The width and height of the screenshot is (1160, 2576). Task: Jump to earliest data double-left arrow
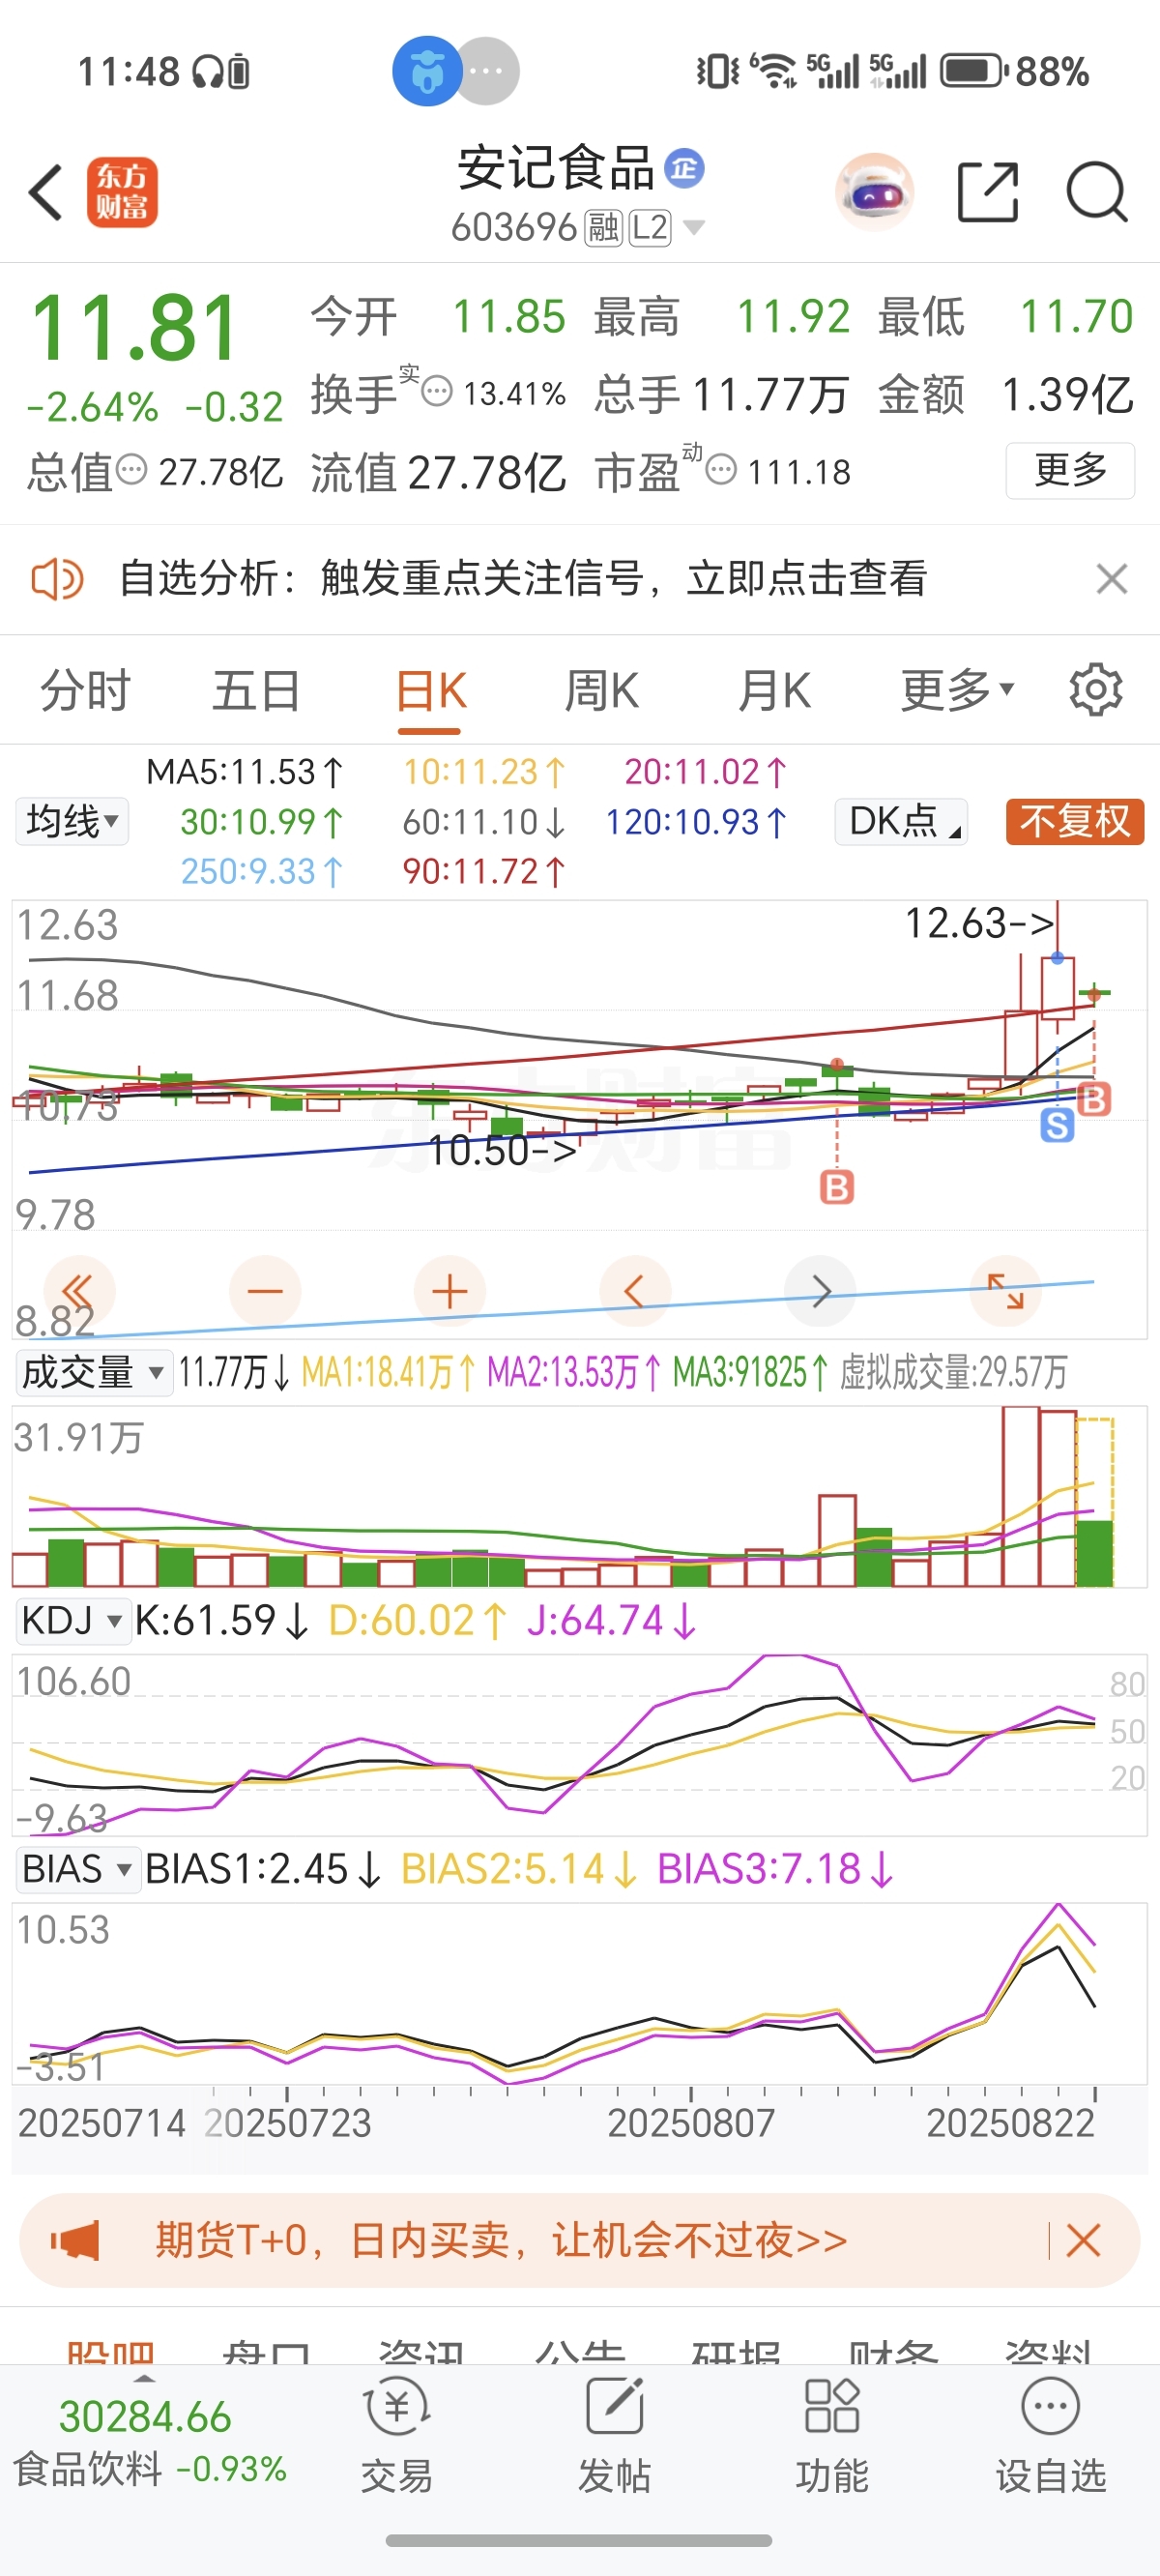point(79,1291)
